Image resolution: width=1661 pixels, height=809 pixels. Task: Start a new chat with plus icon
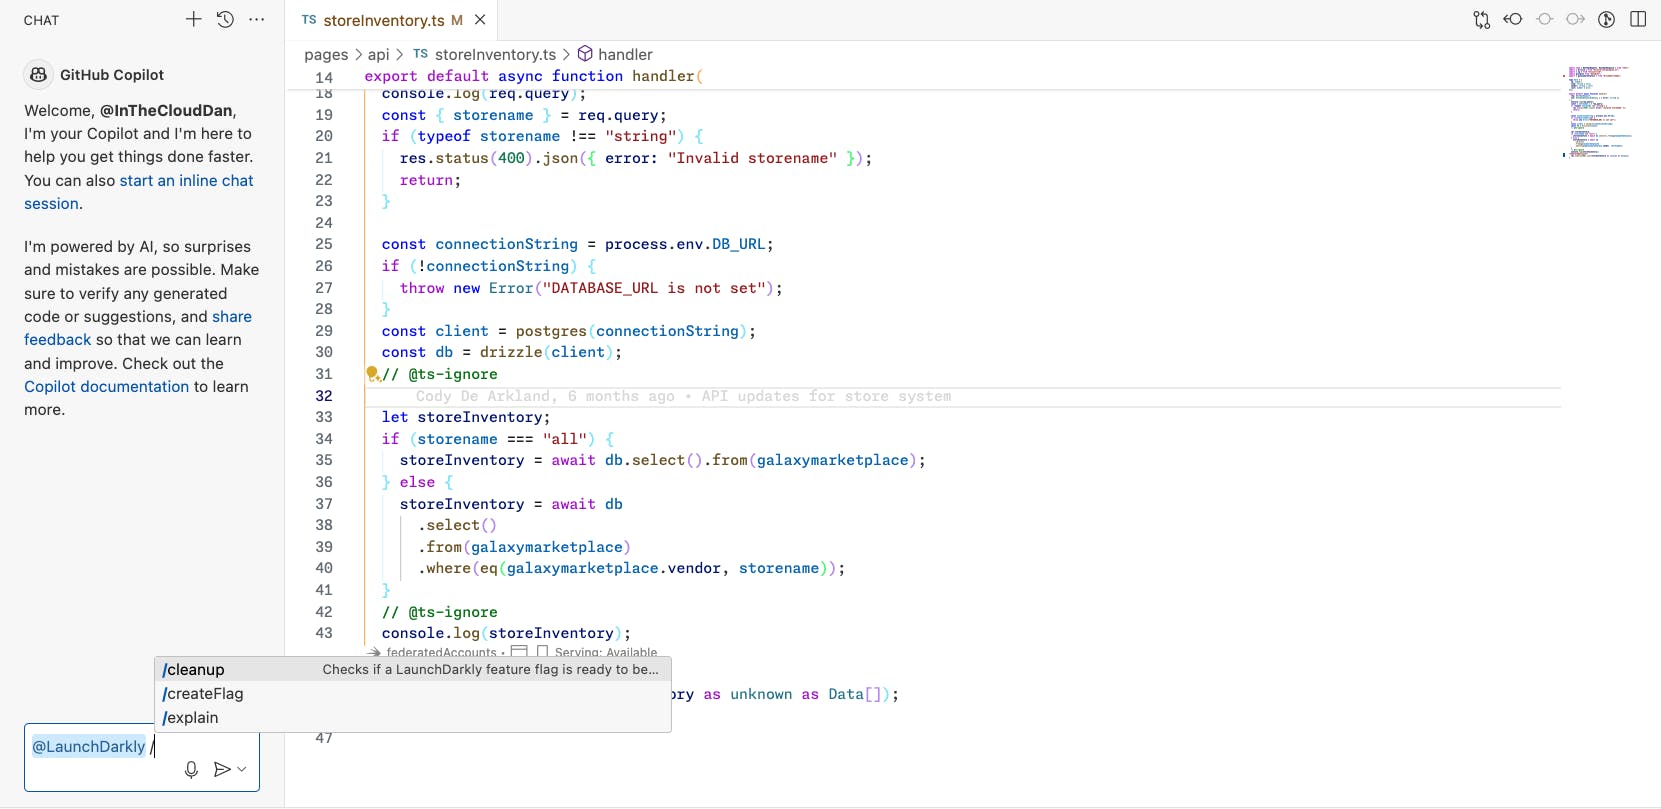click(x=193, y=19)
